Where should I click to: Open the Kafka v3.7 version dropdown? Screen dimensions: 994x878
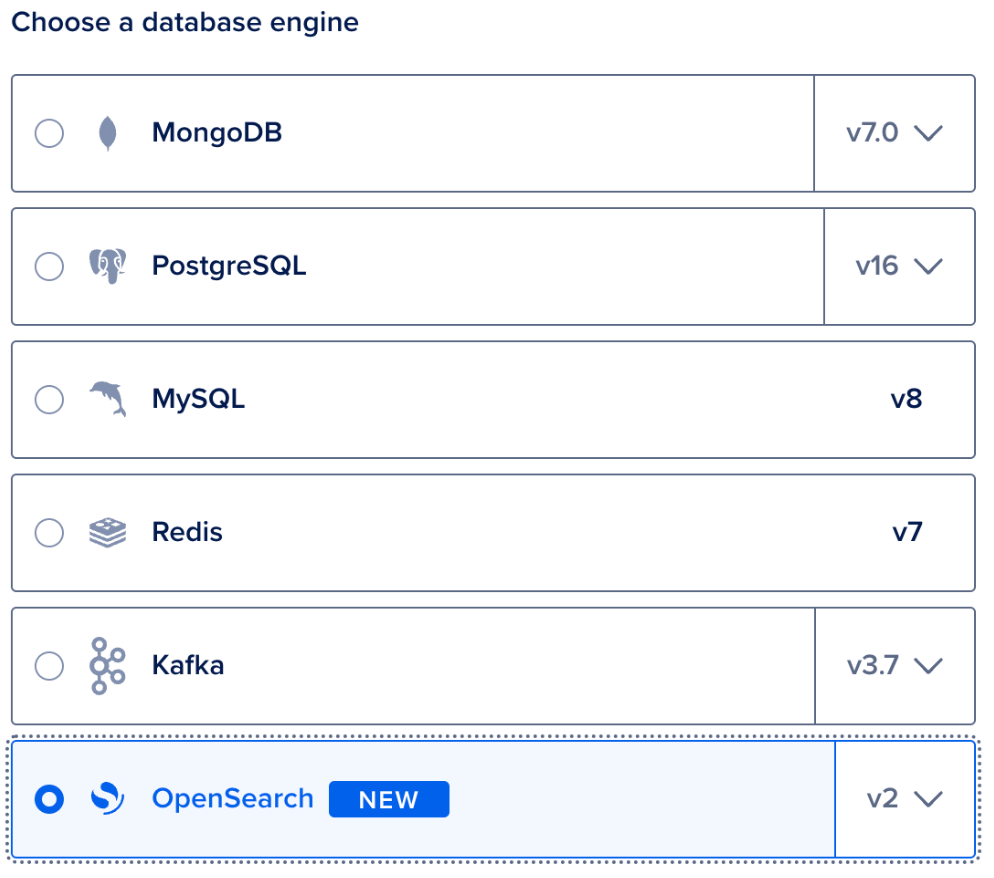point(895,666)
